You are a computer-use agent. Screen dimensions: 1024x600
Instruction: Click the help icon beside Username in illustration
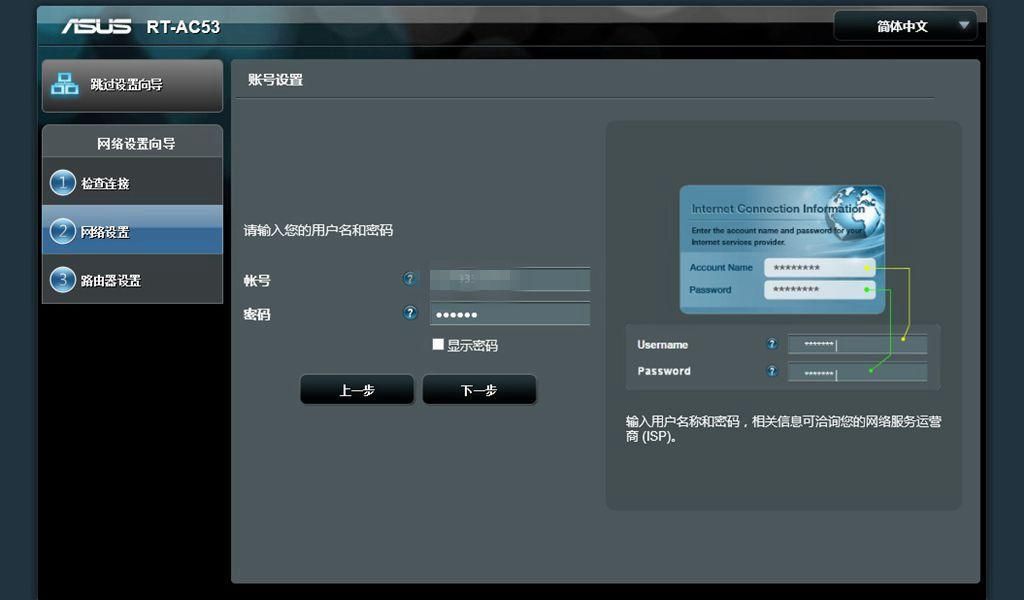772,343
